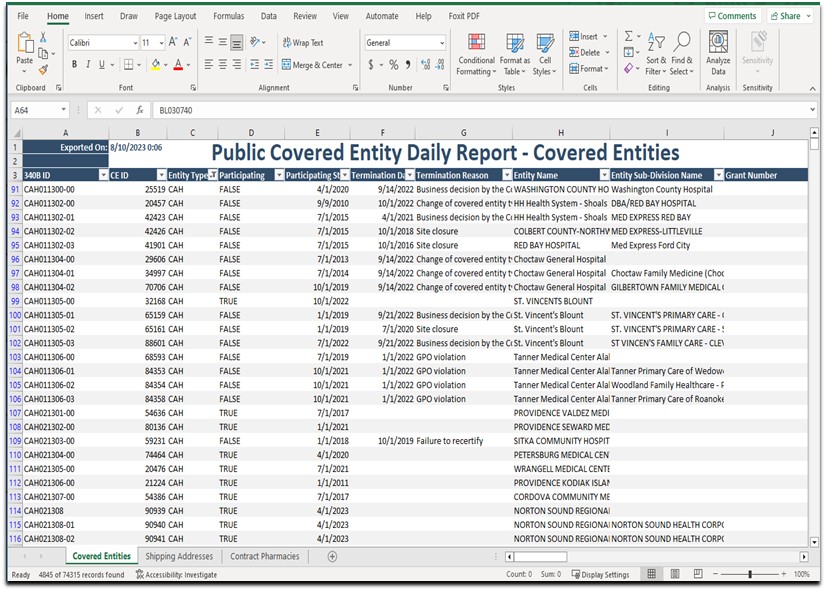Switch to Normal view in status bar
The image size is (826, 591).
pos(652,574)
